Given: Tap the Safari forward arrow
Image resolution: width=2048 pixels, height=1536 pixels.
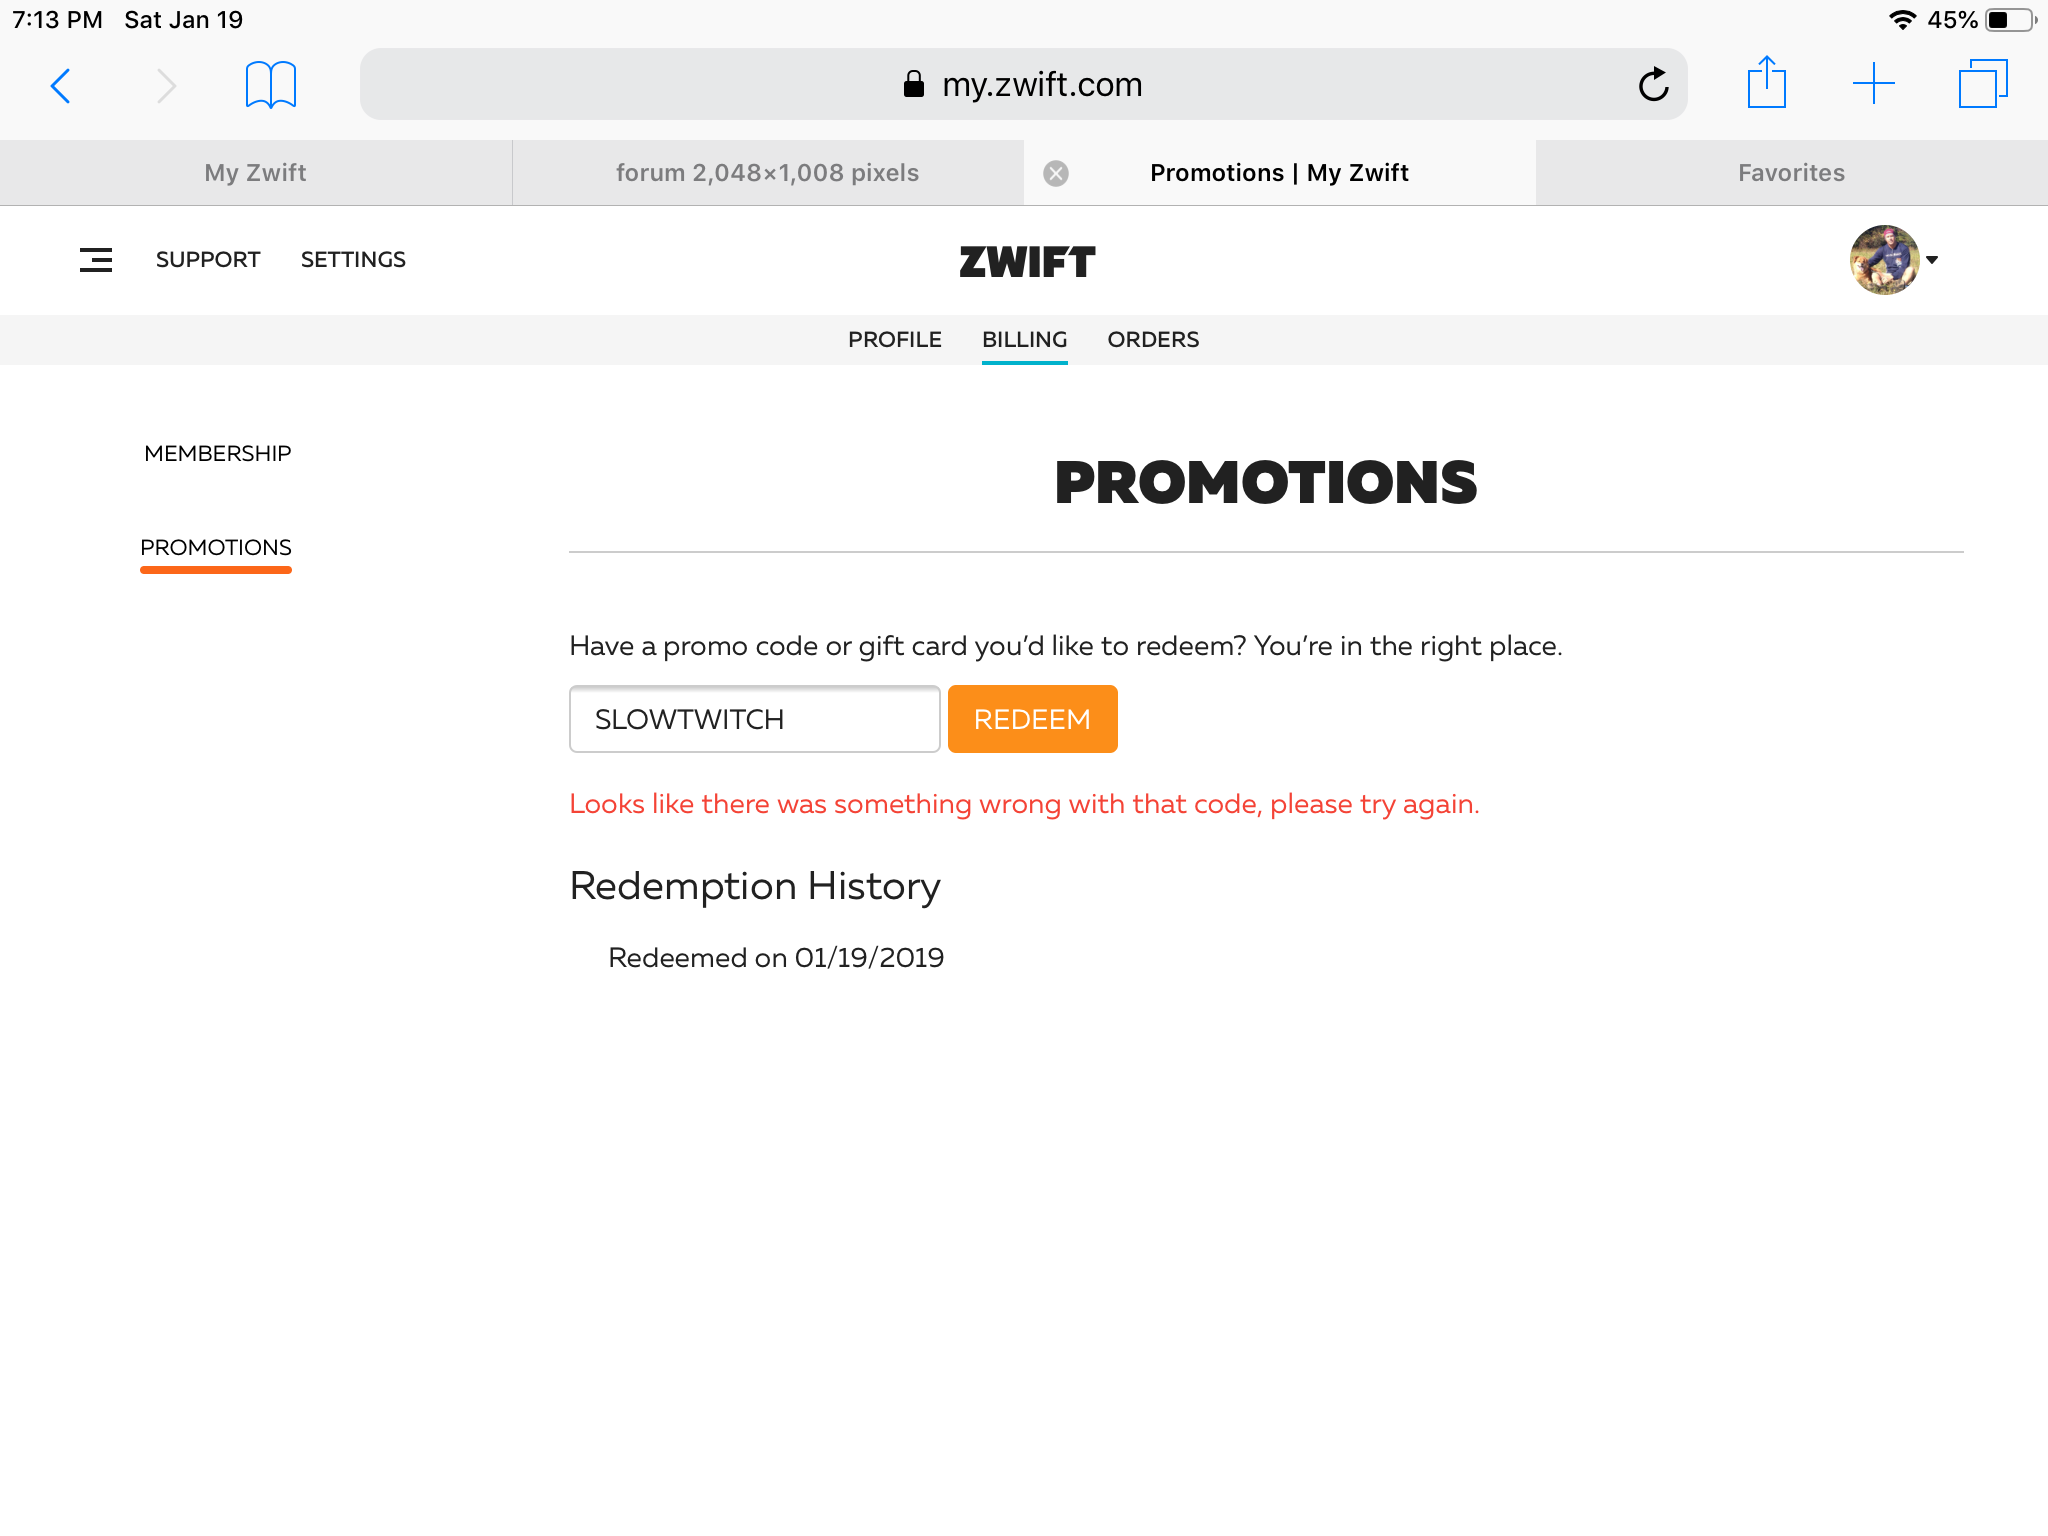Looking at the screenshot, I should 166,86.
